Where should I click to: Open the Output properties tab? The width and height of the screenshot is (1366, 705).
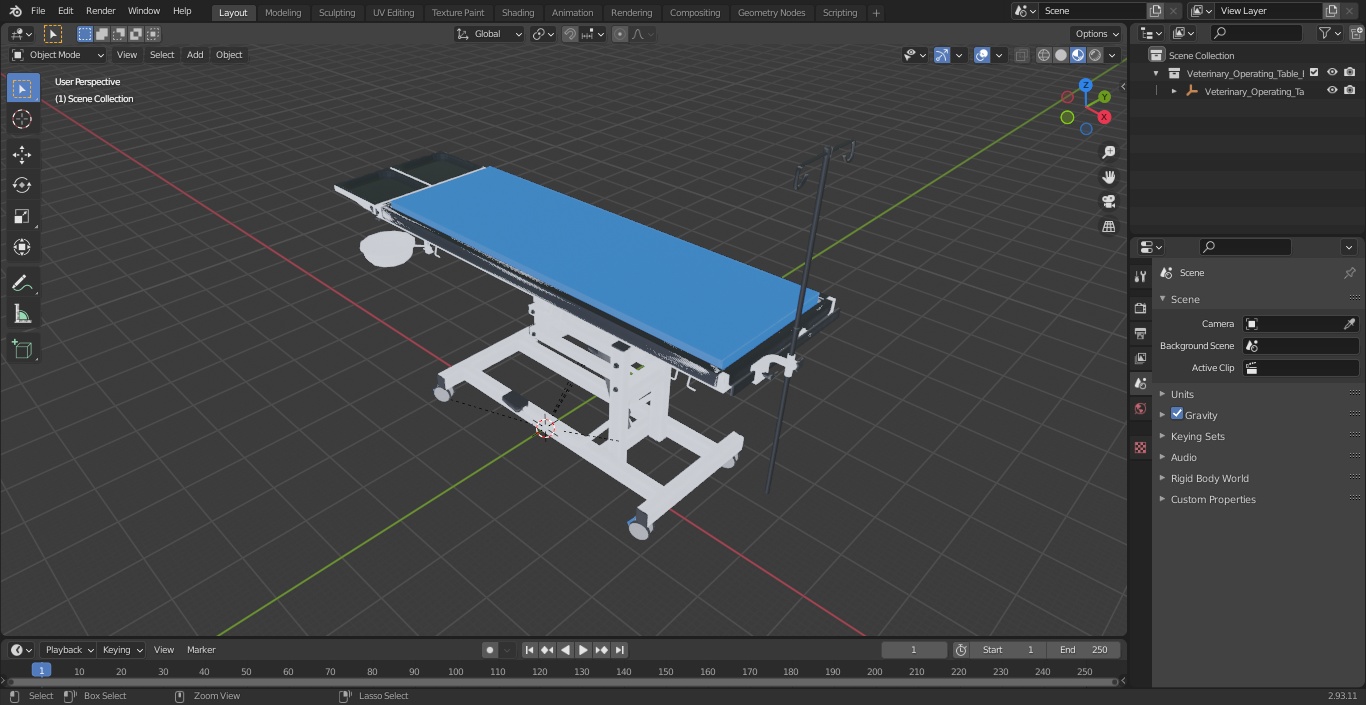point(1140,333)
